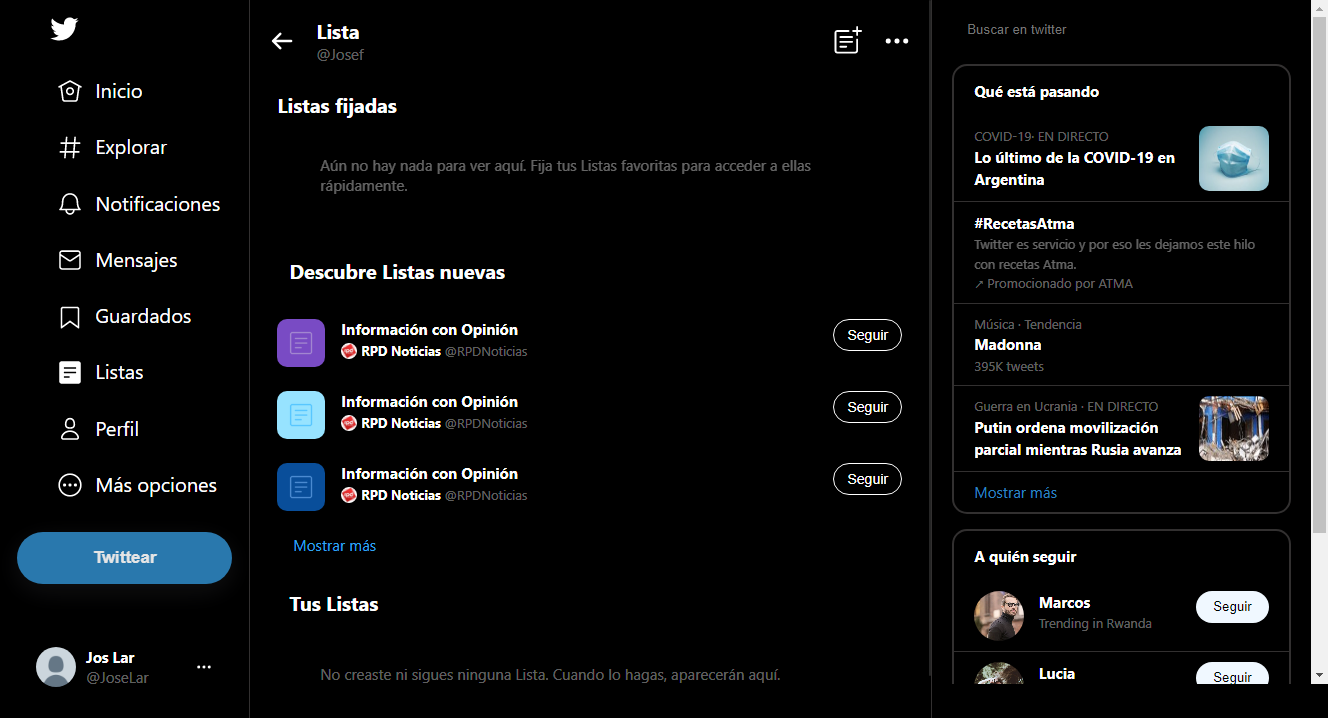Viewport: 1328px width, 718px height.
Task: Follow the first Información con Opinión list
Action: point(866,335)
